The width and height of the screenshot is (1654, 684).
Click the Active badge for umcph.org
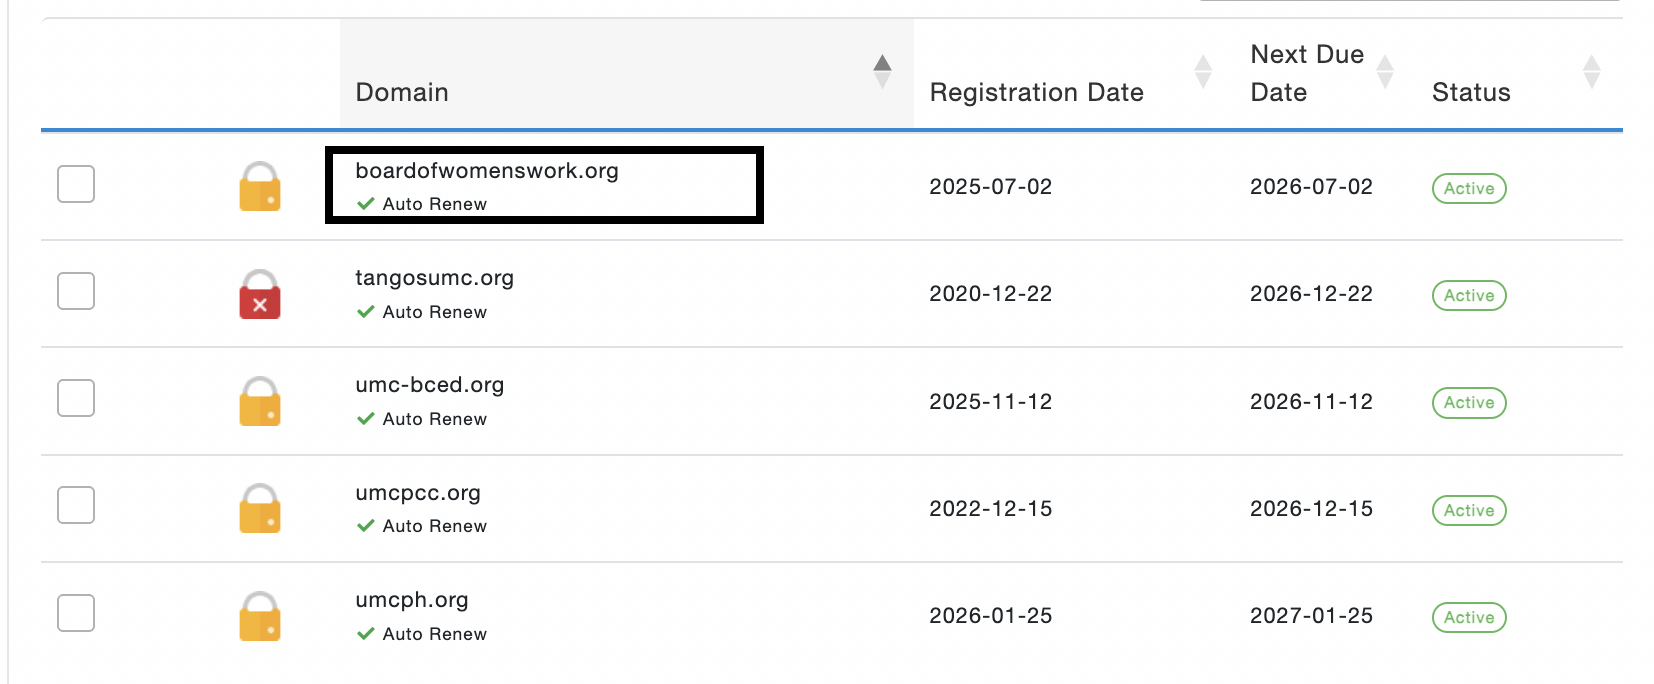tap(1468, 618)
